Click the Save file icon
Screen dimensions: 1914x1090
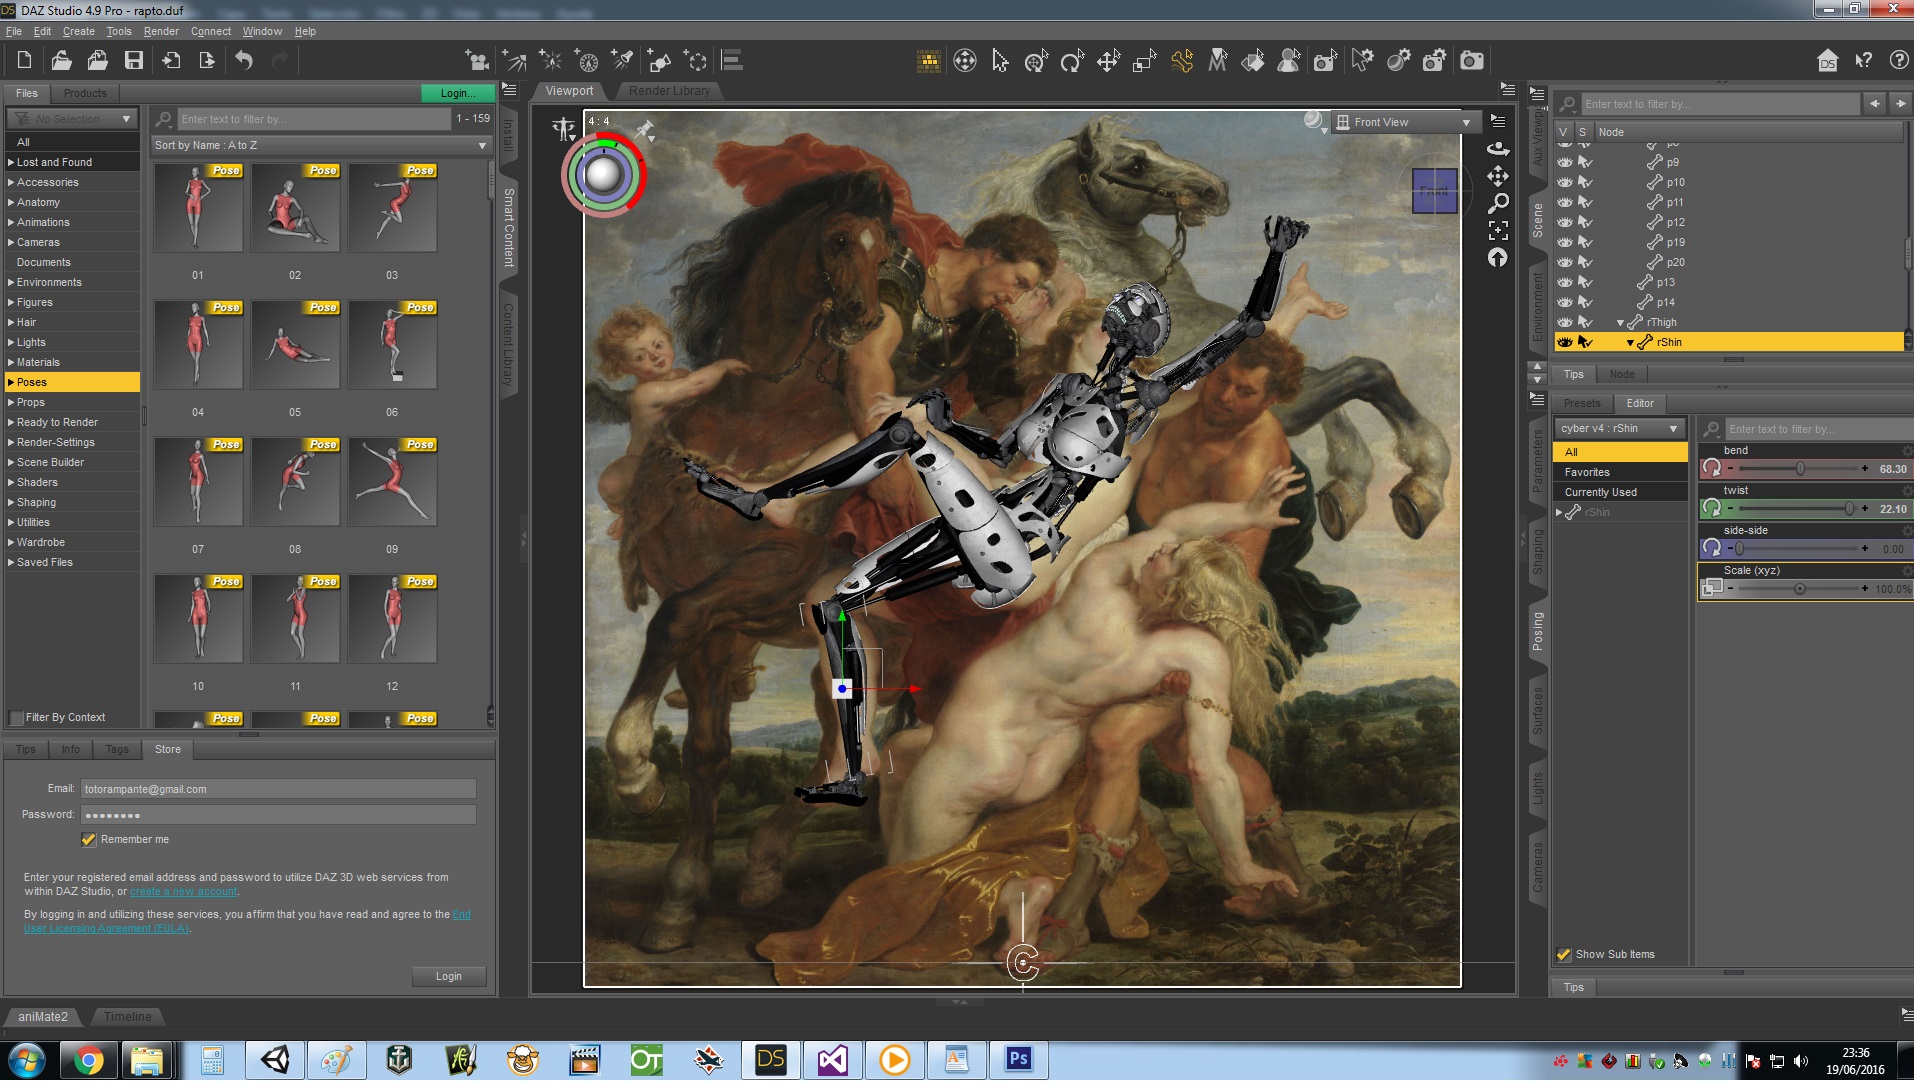coord(133,61)
